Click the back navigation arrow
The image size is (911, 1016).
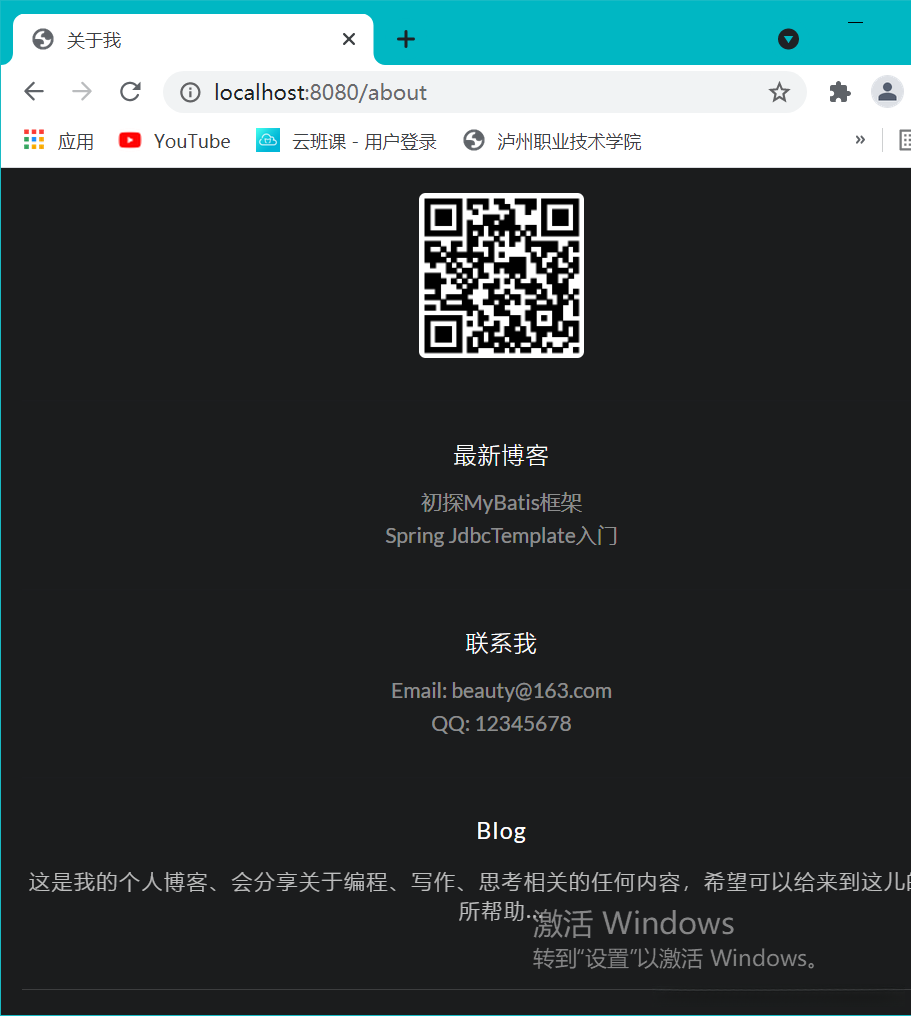[33, 91]
